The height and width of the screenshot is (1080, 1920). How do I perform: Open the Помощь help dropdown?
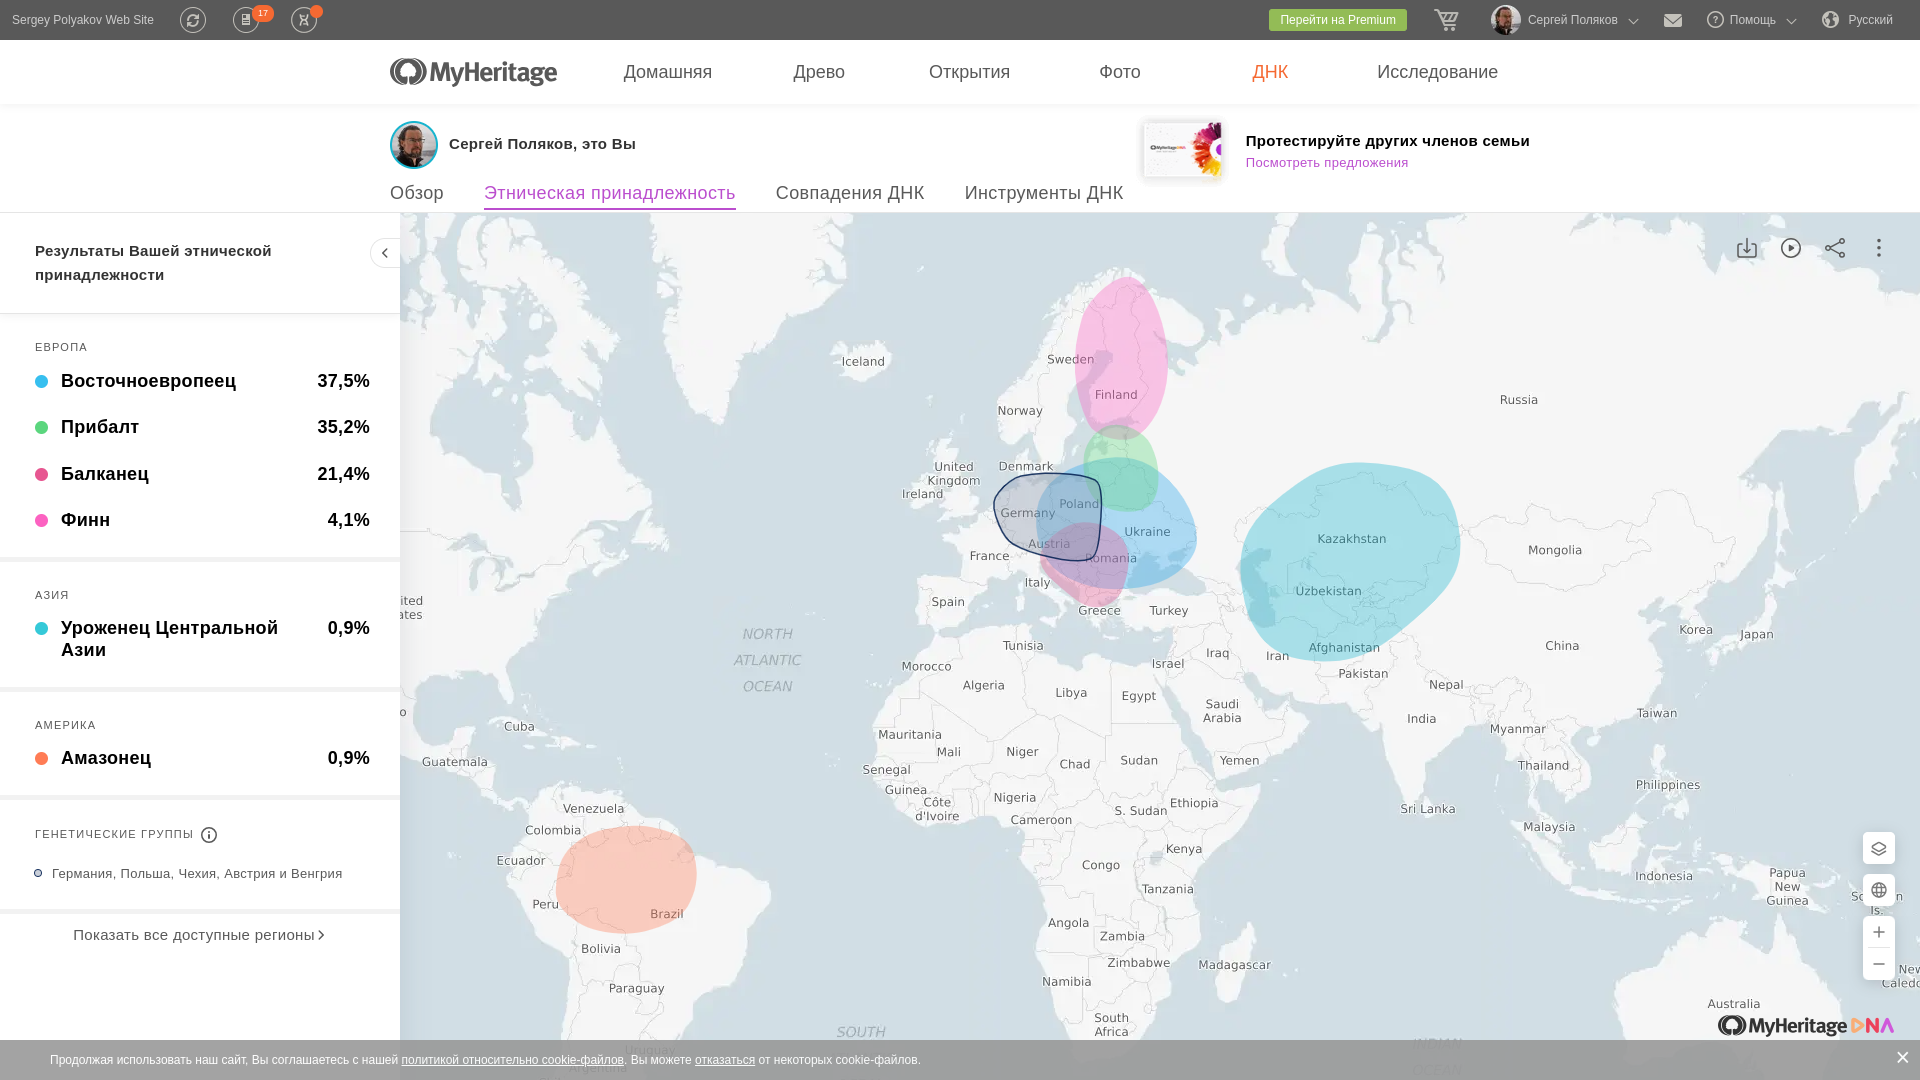1752,20
